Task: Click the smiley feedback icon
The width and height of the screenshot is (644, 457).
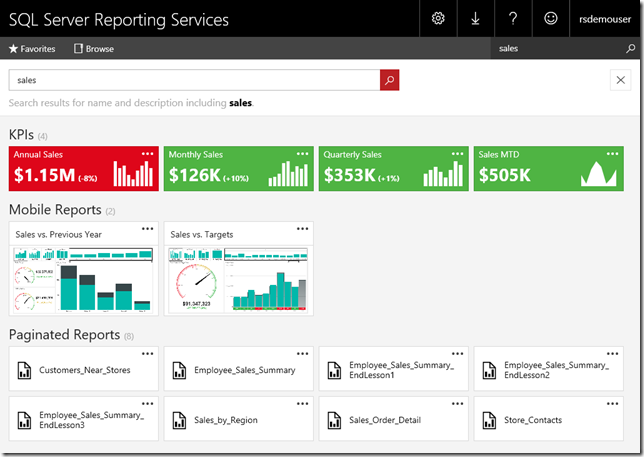Action: 550,18
